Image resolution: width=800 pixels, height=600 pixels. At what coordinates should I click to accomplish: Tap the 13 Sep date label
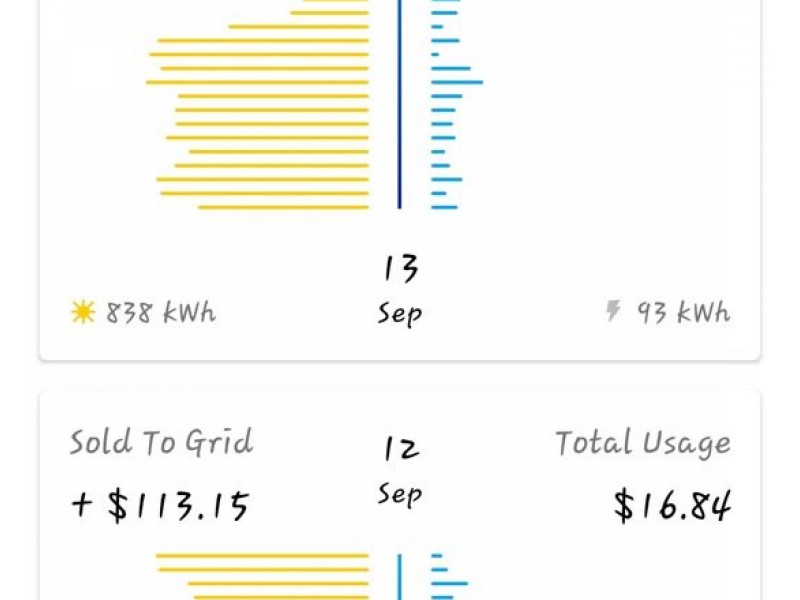pyautogui.click(x=399, y=290)
